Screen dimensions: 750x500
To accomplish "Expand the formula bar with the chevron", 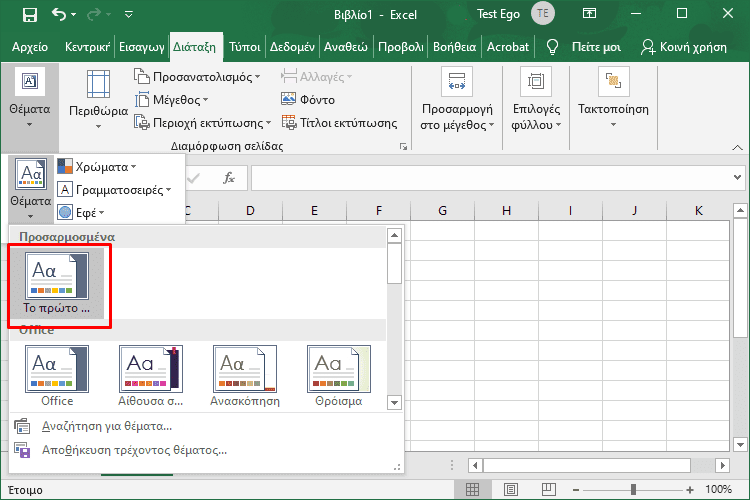I will point(738,178).
